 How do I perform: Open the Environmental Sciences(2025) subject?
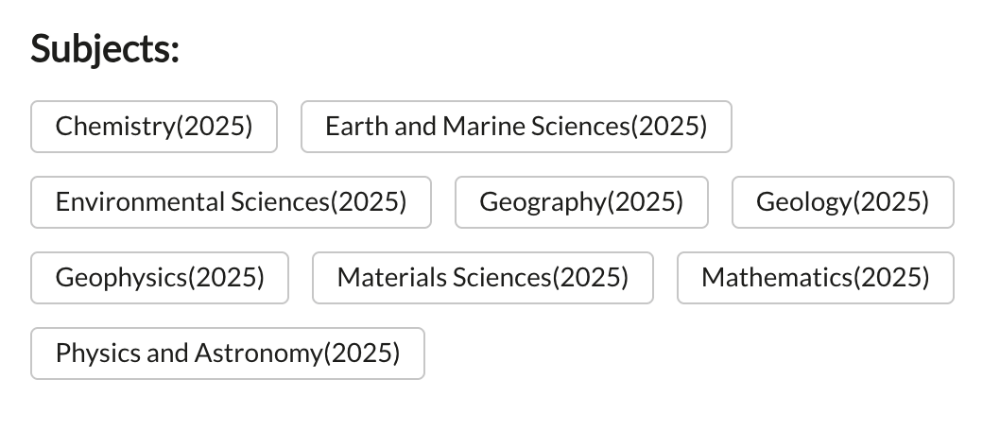[231, 202]
